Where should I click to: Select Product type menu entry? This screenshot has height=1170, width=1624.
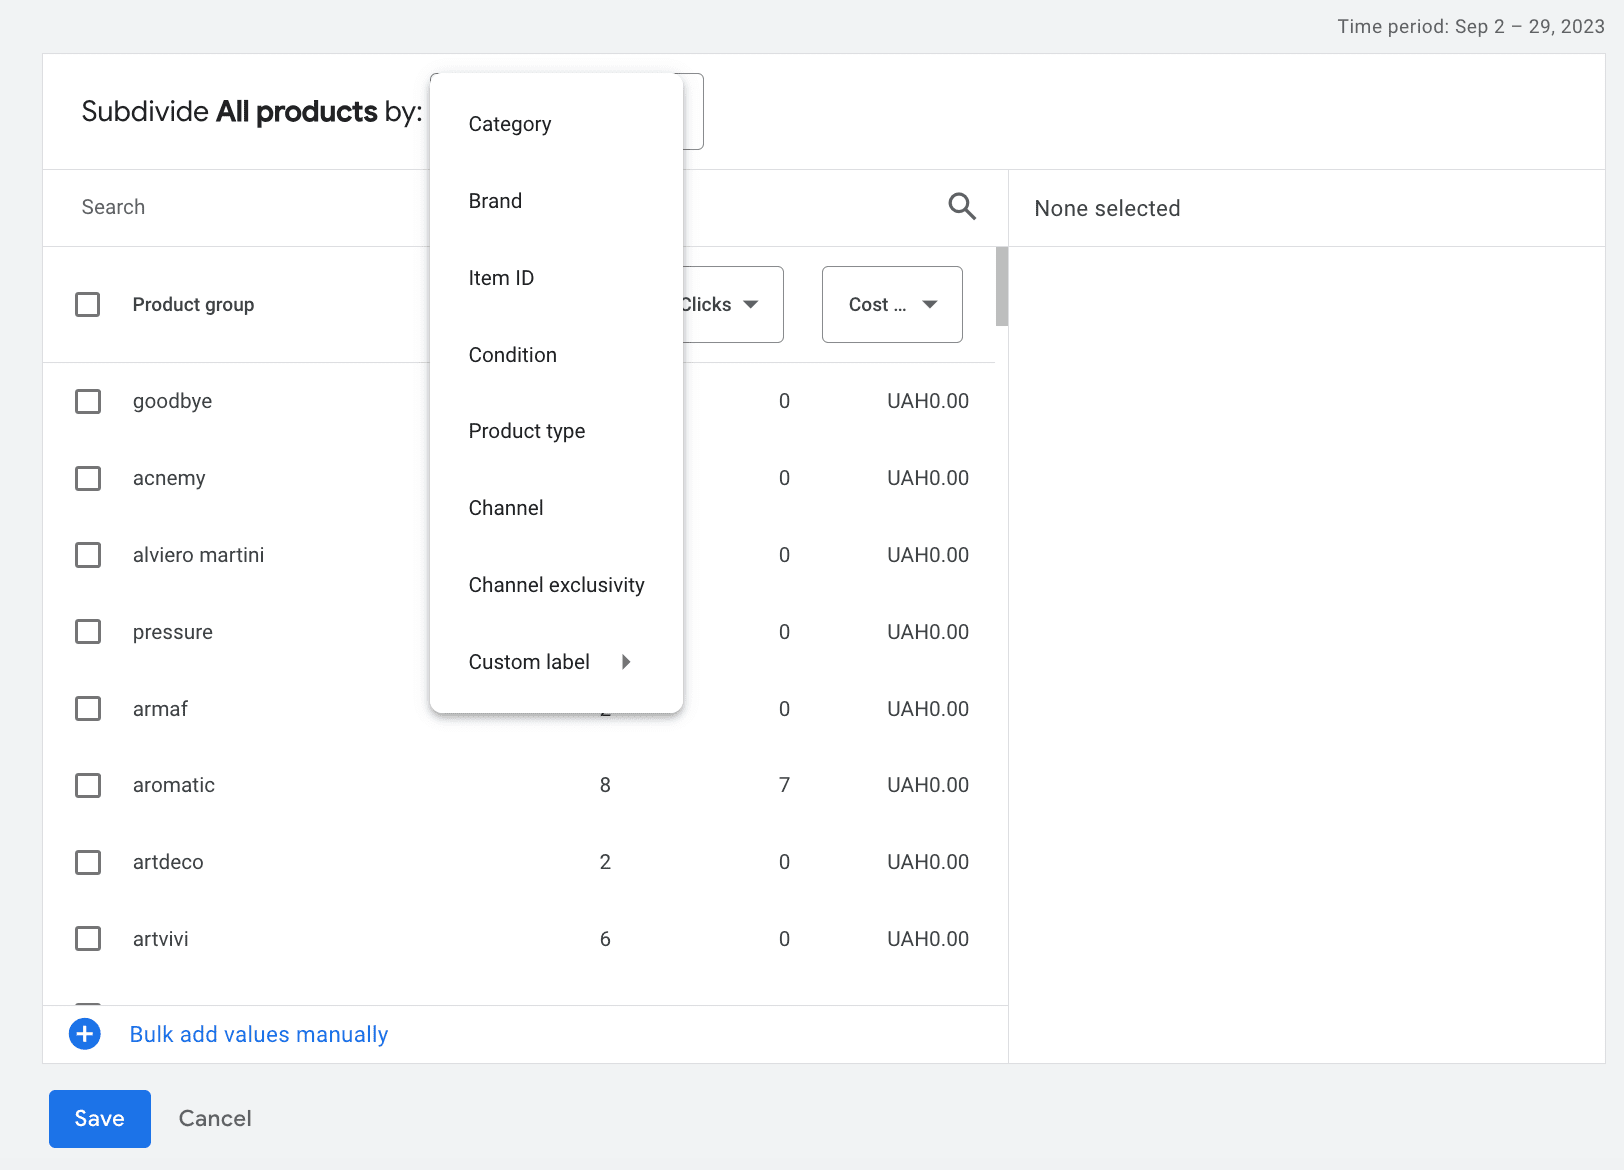[x=527, y=431]
